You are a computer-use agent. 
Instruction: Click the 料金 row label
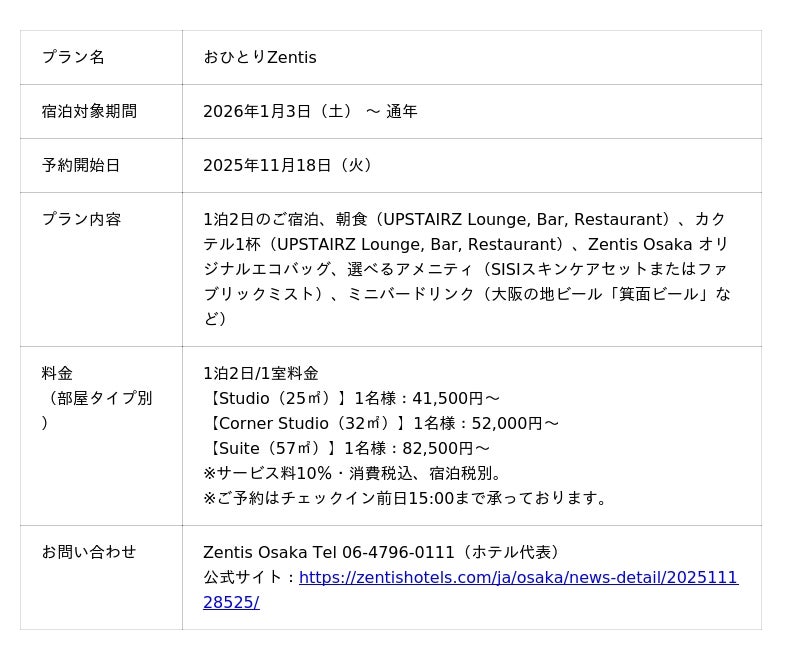click(57, 374)
